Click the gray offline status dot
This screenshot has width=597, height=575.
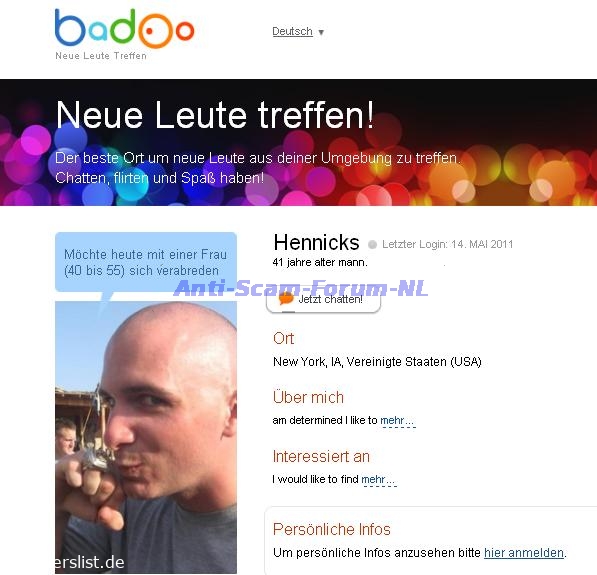(372, 244)
